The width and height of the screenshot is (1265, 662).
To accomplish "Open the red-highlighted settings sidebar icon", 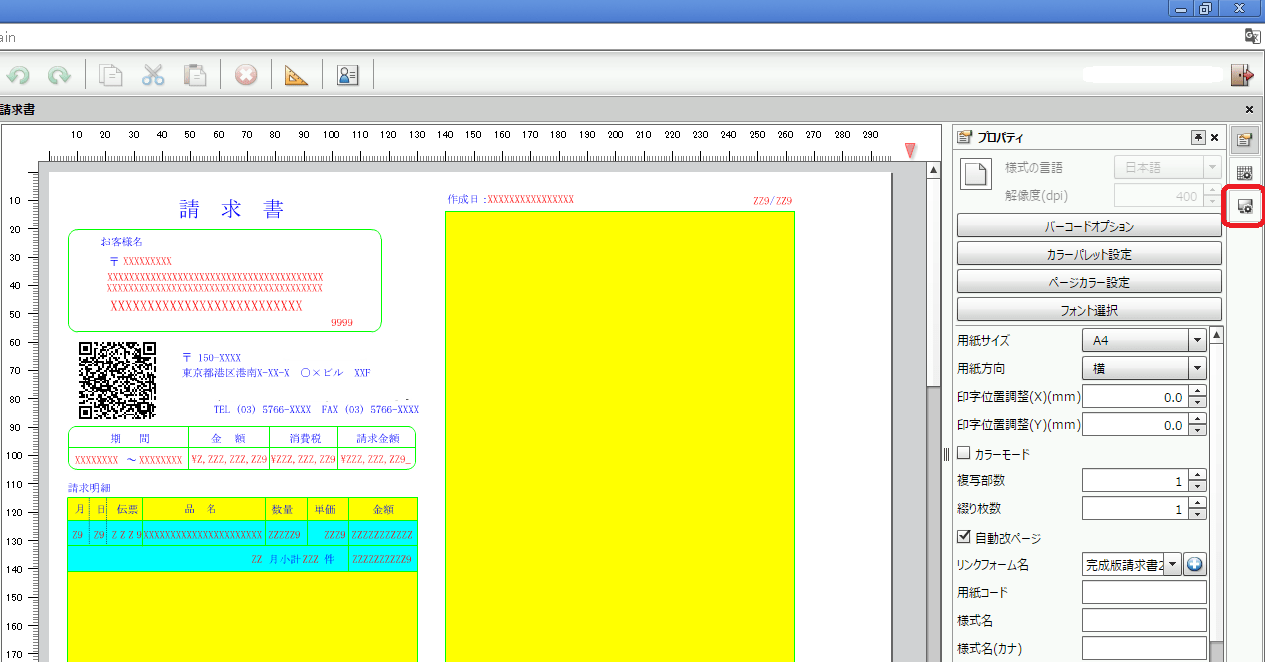I will 1245,207.
